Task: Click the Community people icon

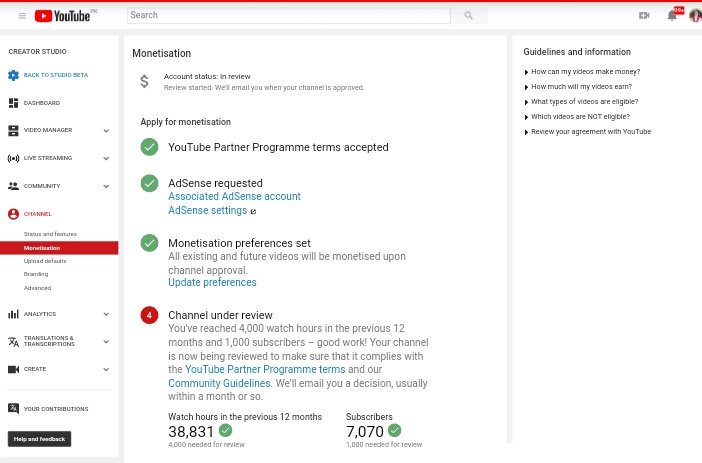Action: [x=13, y=186]
